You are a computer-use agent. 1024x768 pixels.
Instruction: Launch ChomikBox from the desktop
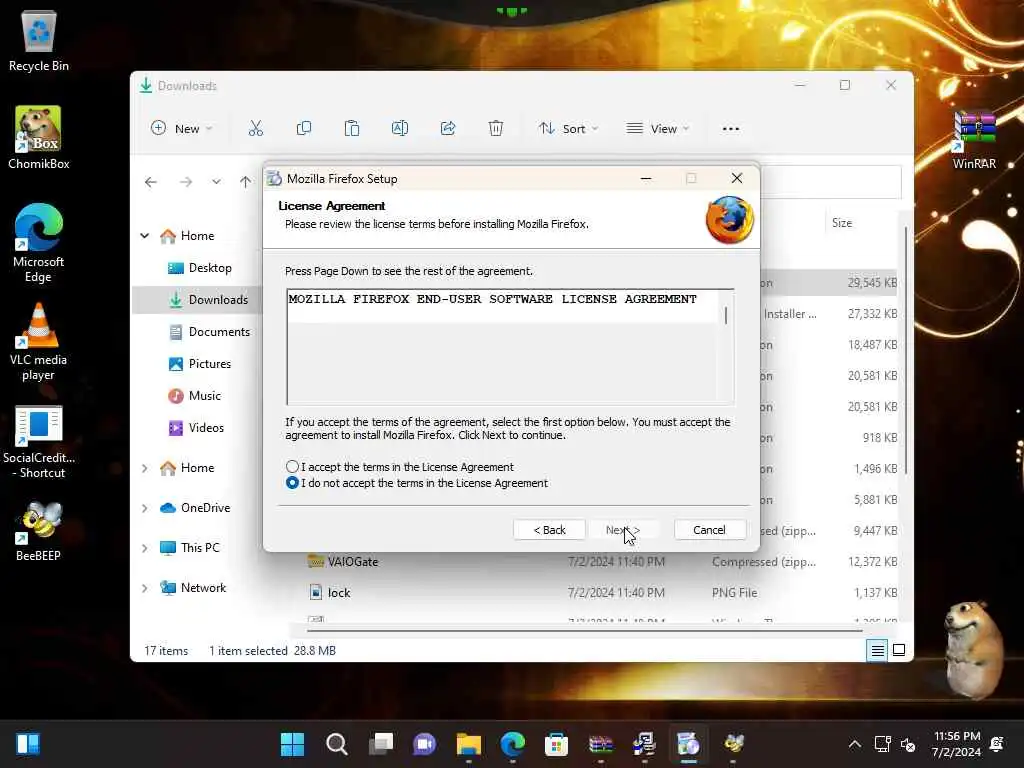pos(39,138)
